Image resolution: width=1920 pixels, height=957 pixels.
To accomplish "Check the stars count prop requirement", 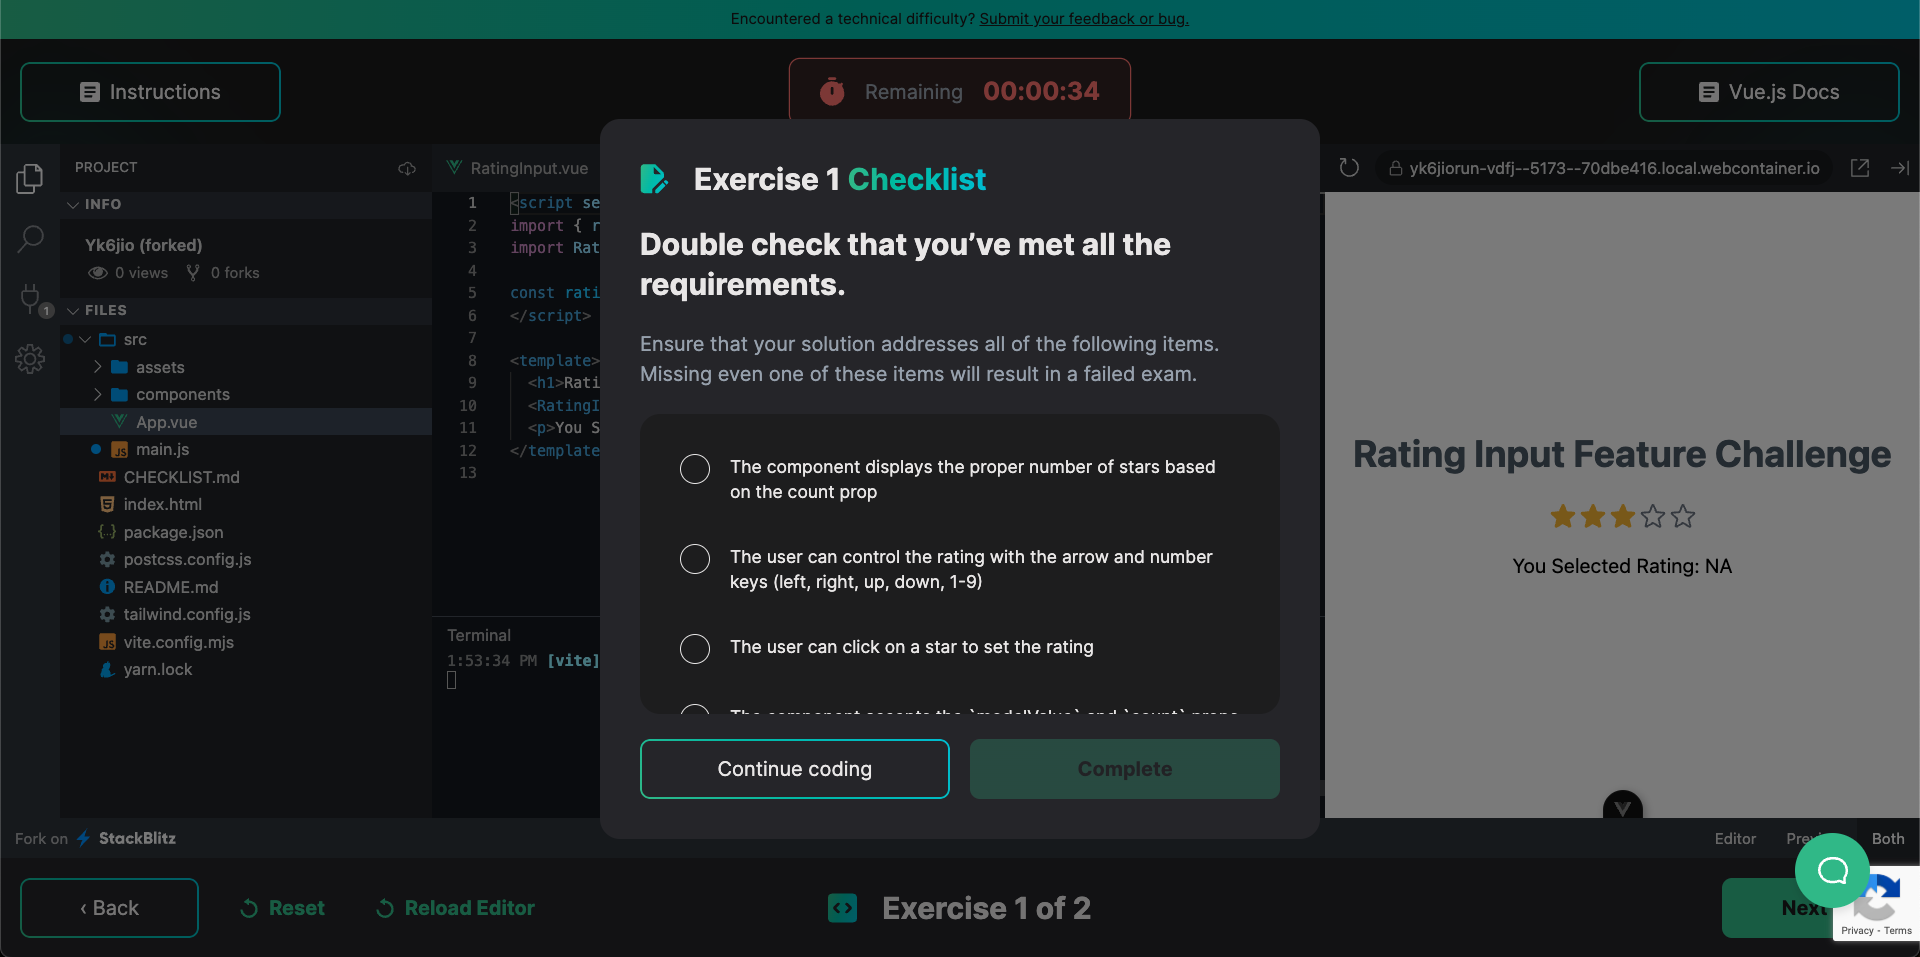I will point(695,469).
